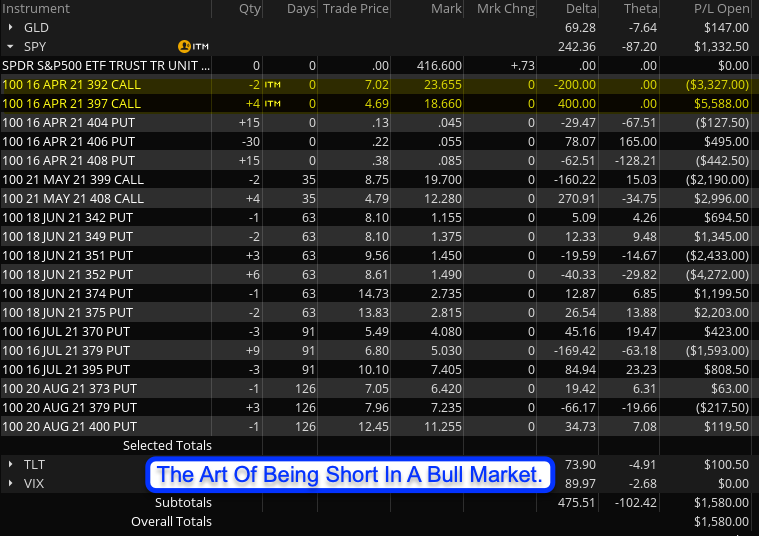Click the TLT P/L Open $100.50
759x536 pixels.
point(727,464)
